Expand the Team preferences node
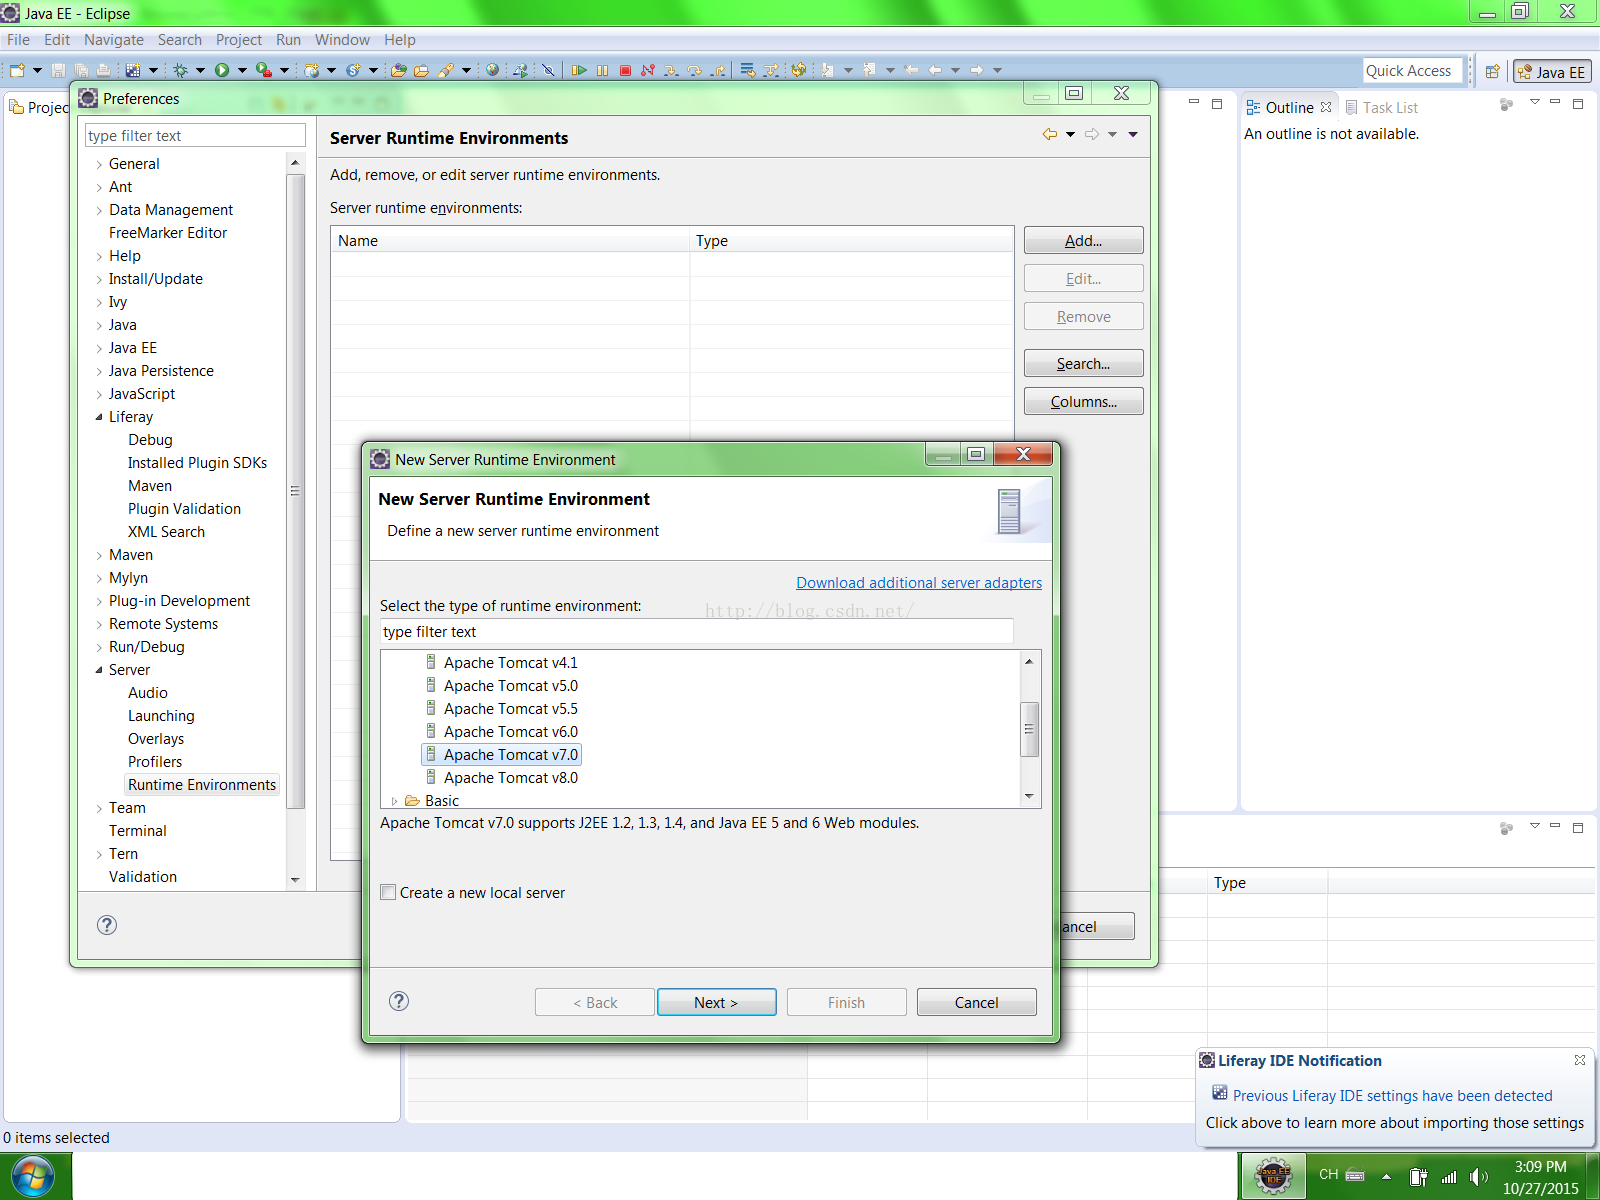1600x1200 pixels. pyautogui.click(x=99, y=808)
